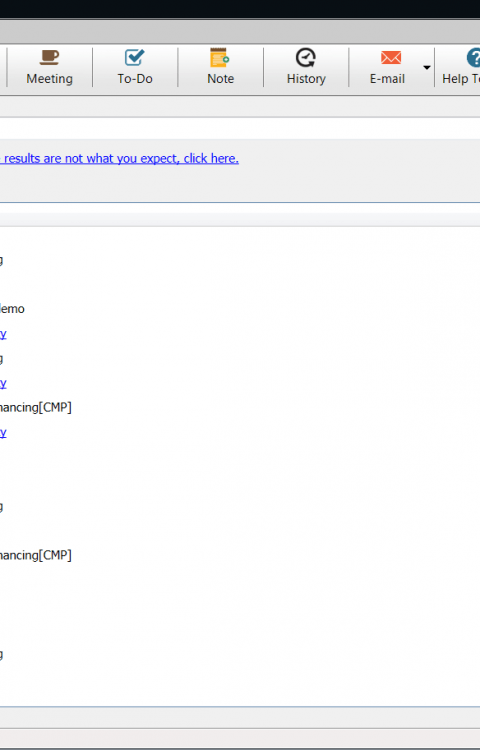Select the second 'nancing[CMP]' result entry
Viewport: 480px width, 750px height.
click(35, 555)
